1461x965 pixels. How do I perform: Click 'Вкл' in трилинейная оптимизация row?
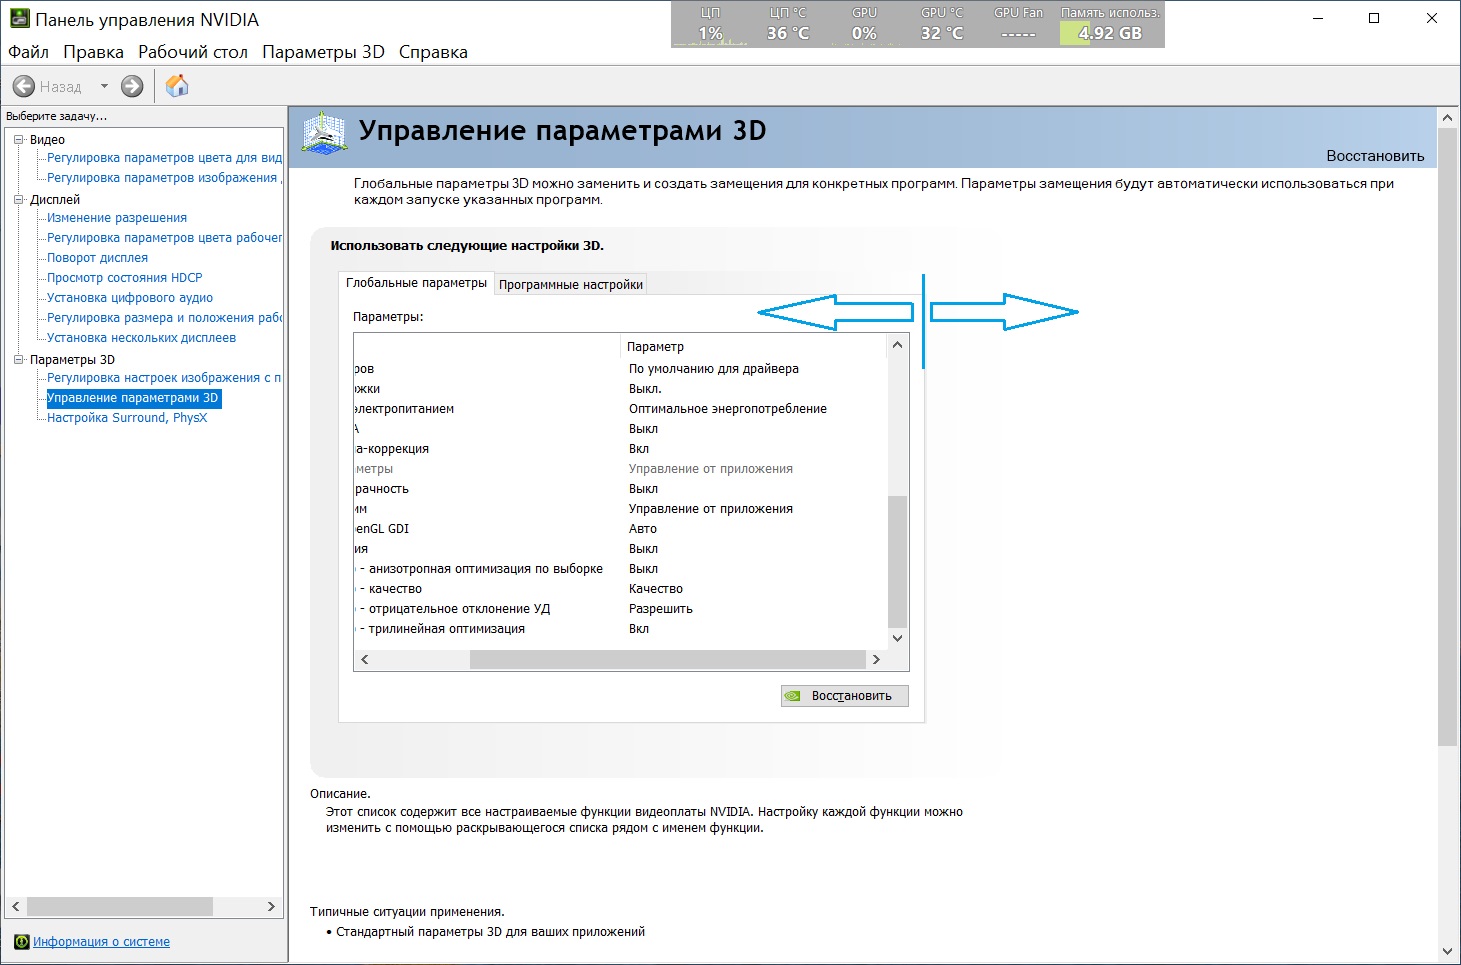[x=639, y=629]
